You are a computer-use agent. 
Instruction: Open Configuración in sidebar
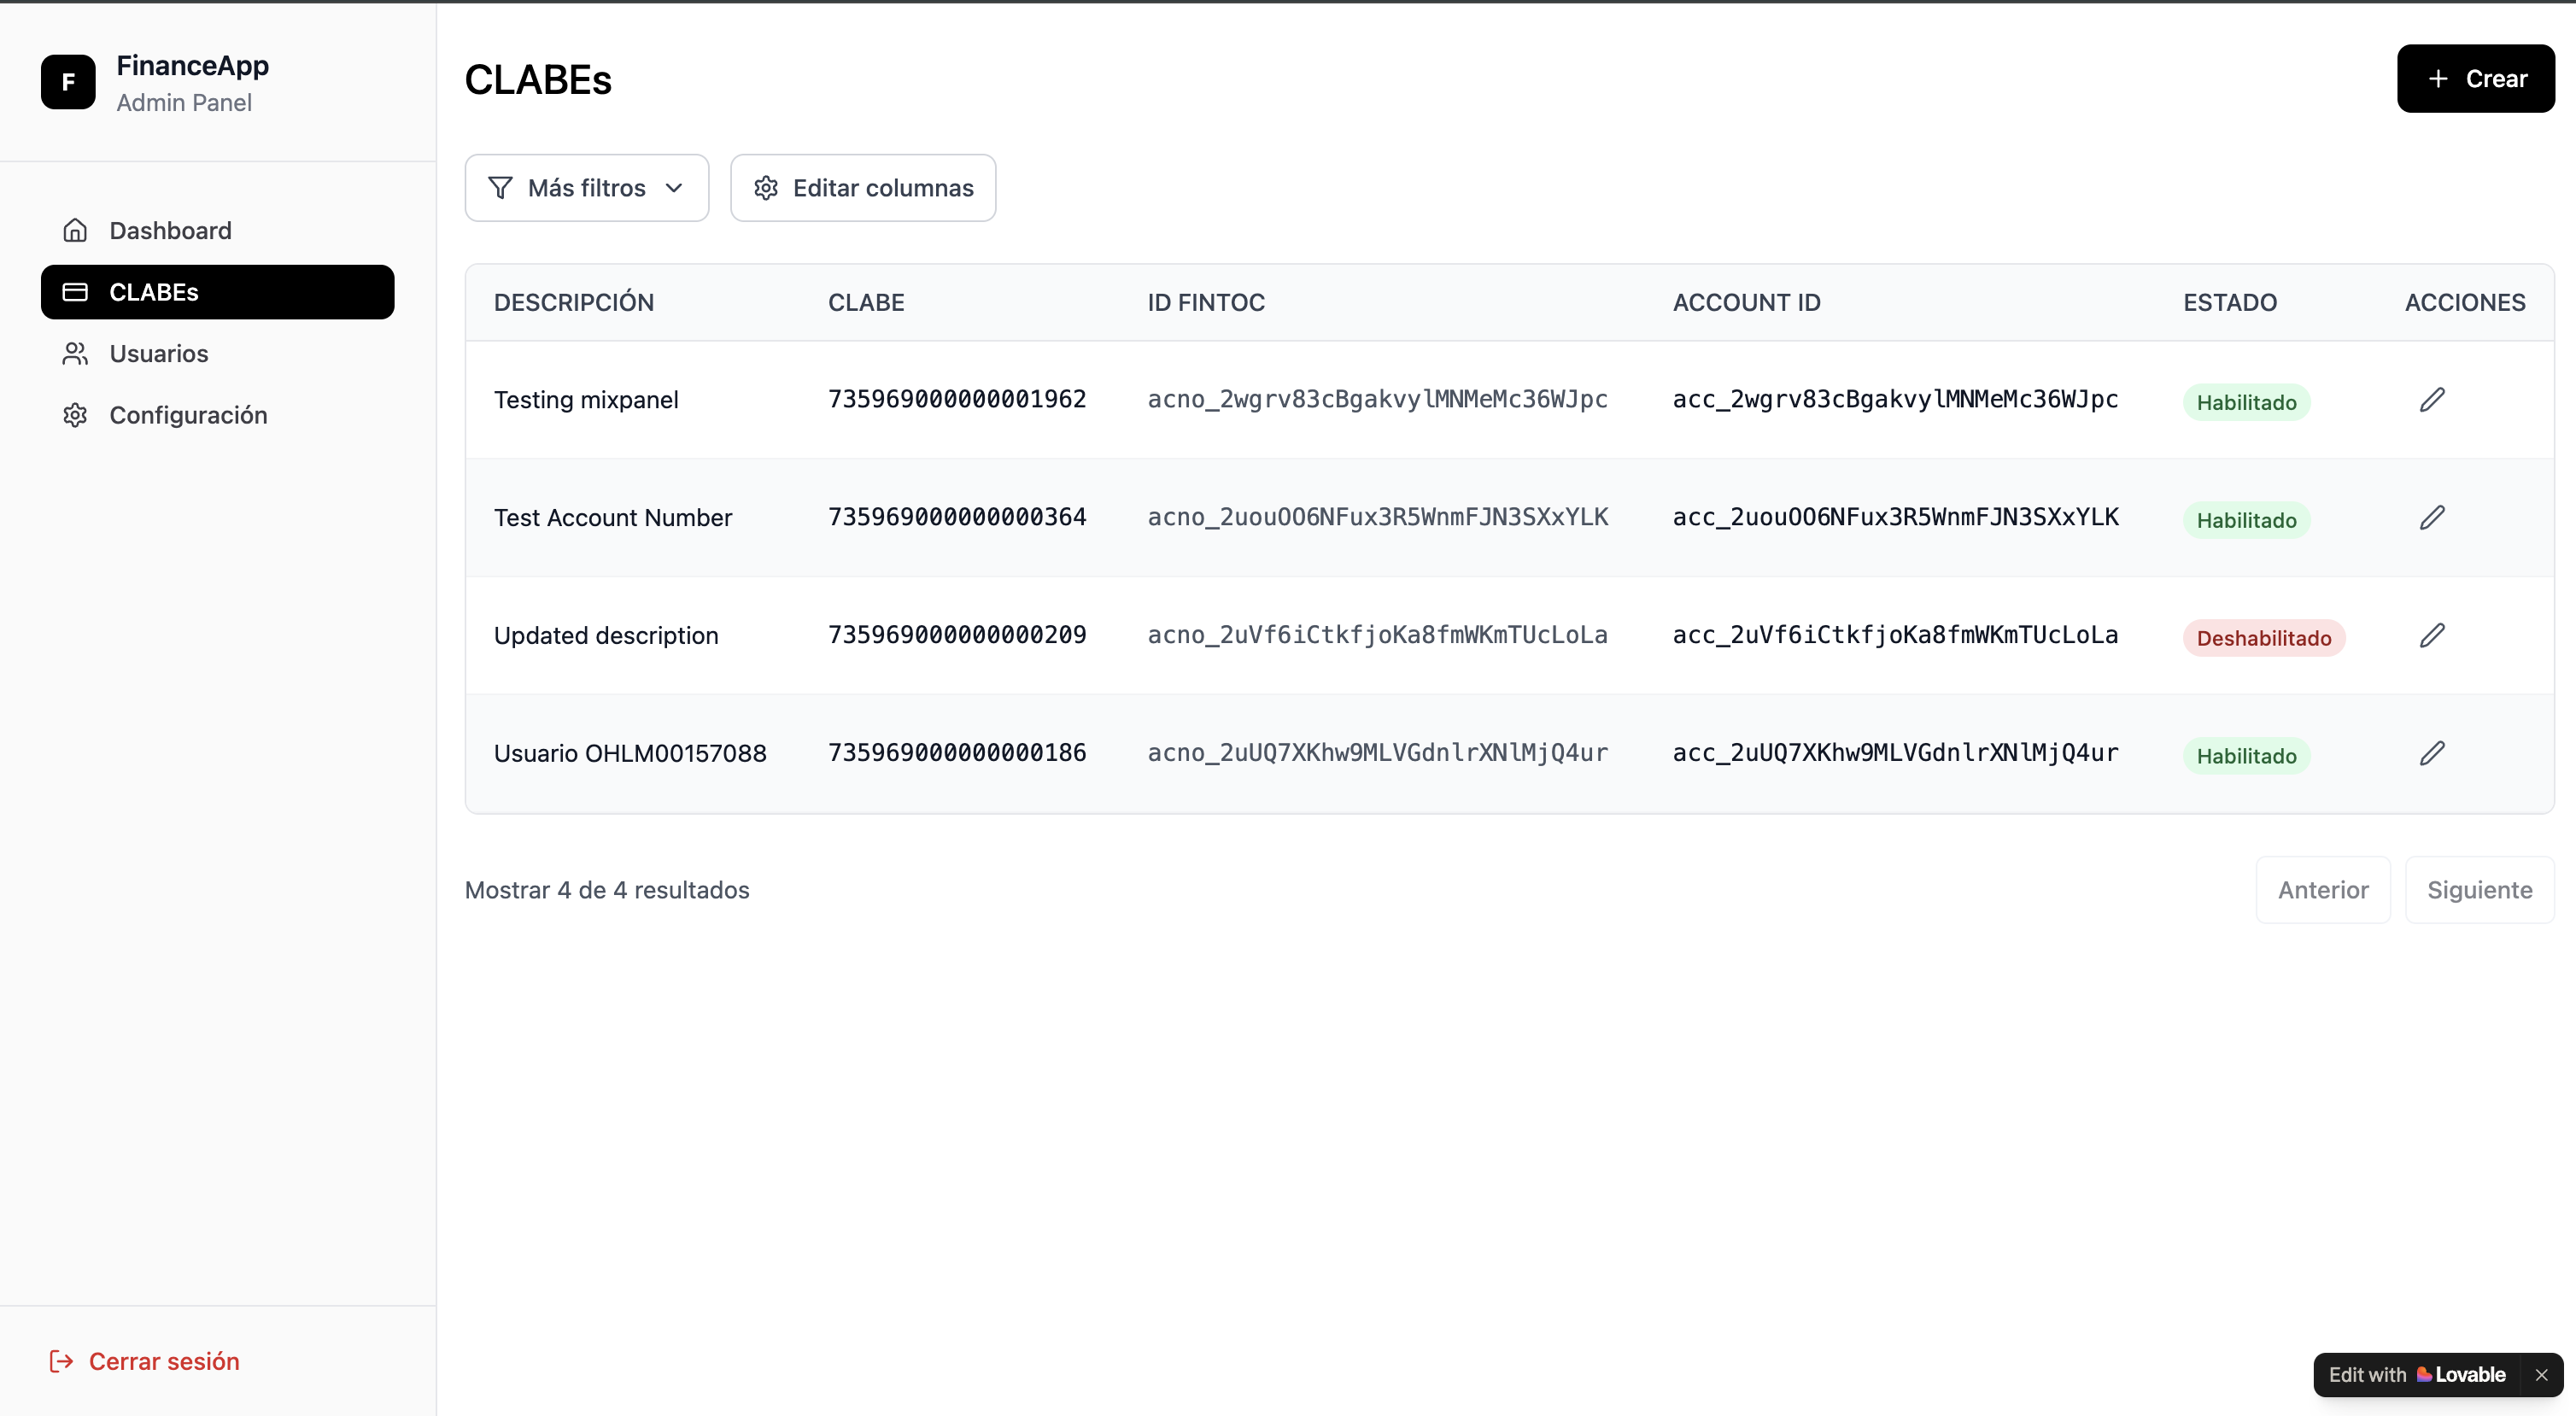[188, 415]
